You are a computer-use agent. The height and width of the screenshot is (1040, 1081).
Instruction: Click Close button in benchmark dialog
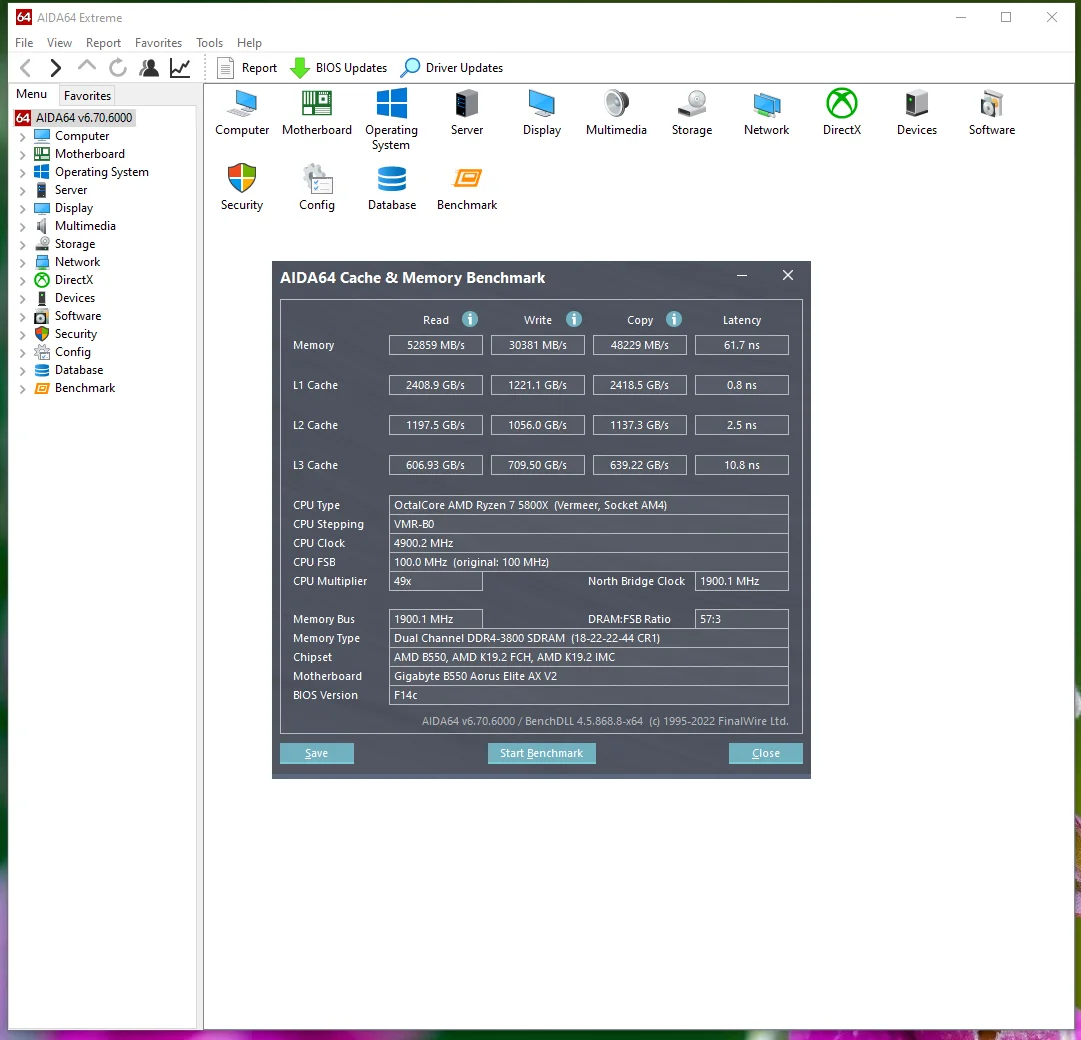(x=765, y=753)
